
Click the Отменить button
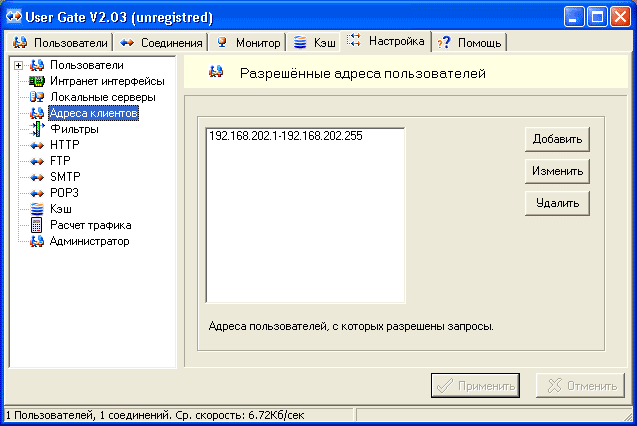pyautogui.click(x=580, y=386)
